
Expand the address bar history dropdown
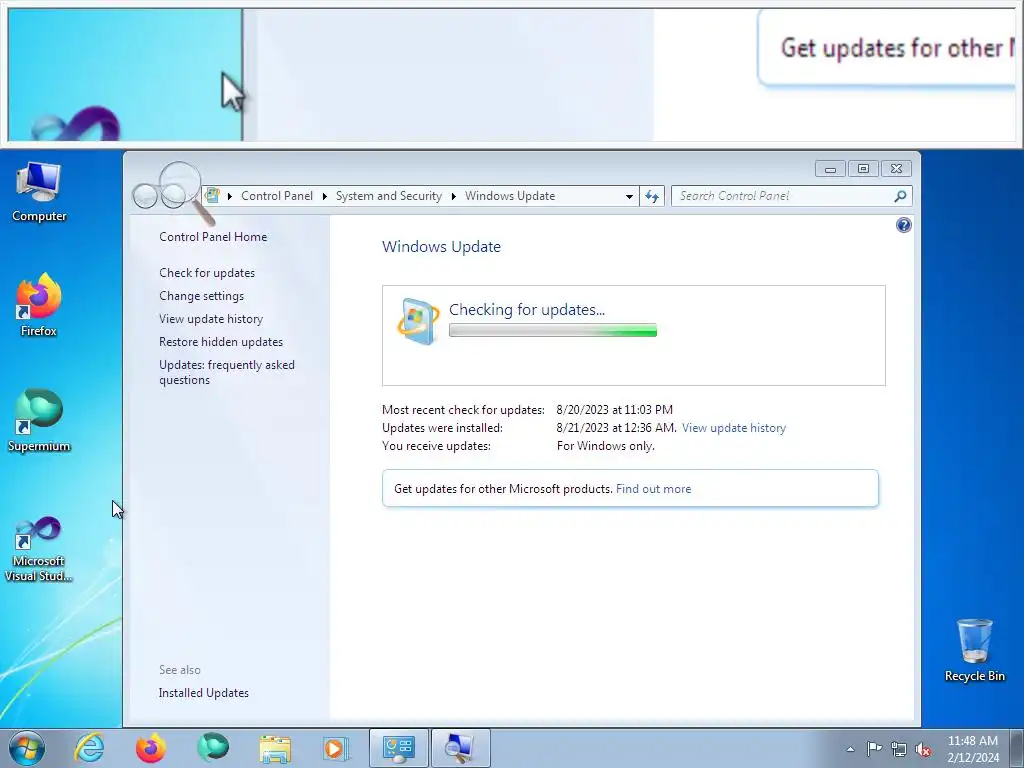tap(629, 196)
